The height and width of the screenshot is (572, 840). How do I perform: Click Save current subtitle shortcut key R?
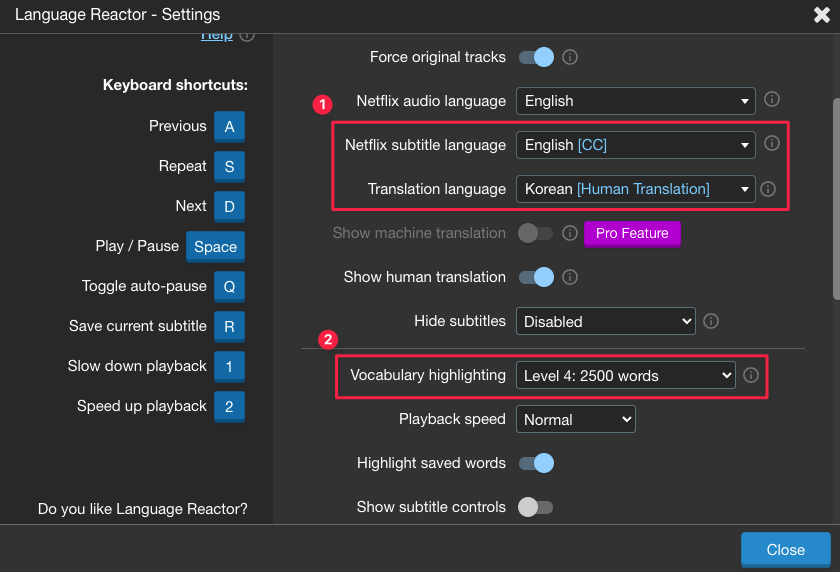(x=229, y=326)
